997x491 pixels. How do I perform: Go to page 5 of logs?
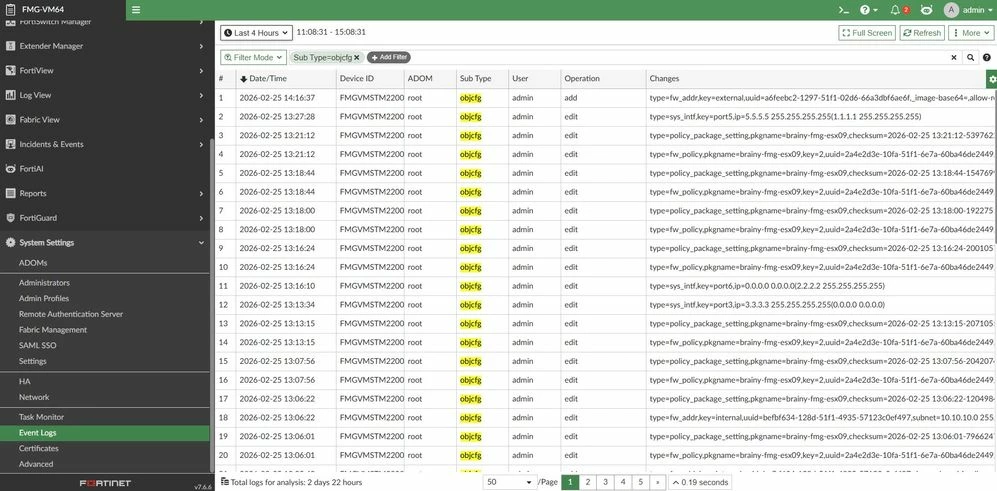640,482
